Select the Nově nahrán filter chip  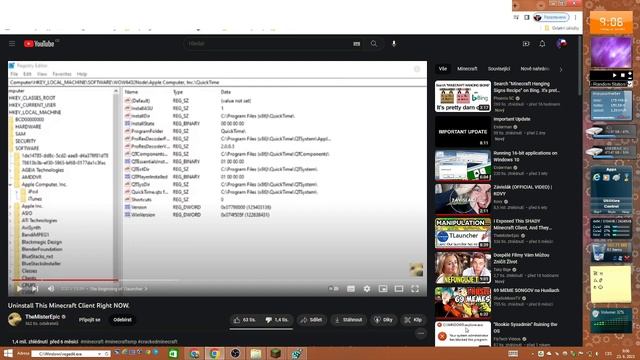tap(535, 69)
